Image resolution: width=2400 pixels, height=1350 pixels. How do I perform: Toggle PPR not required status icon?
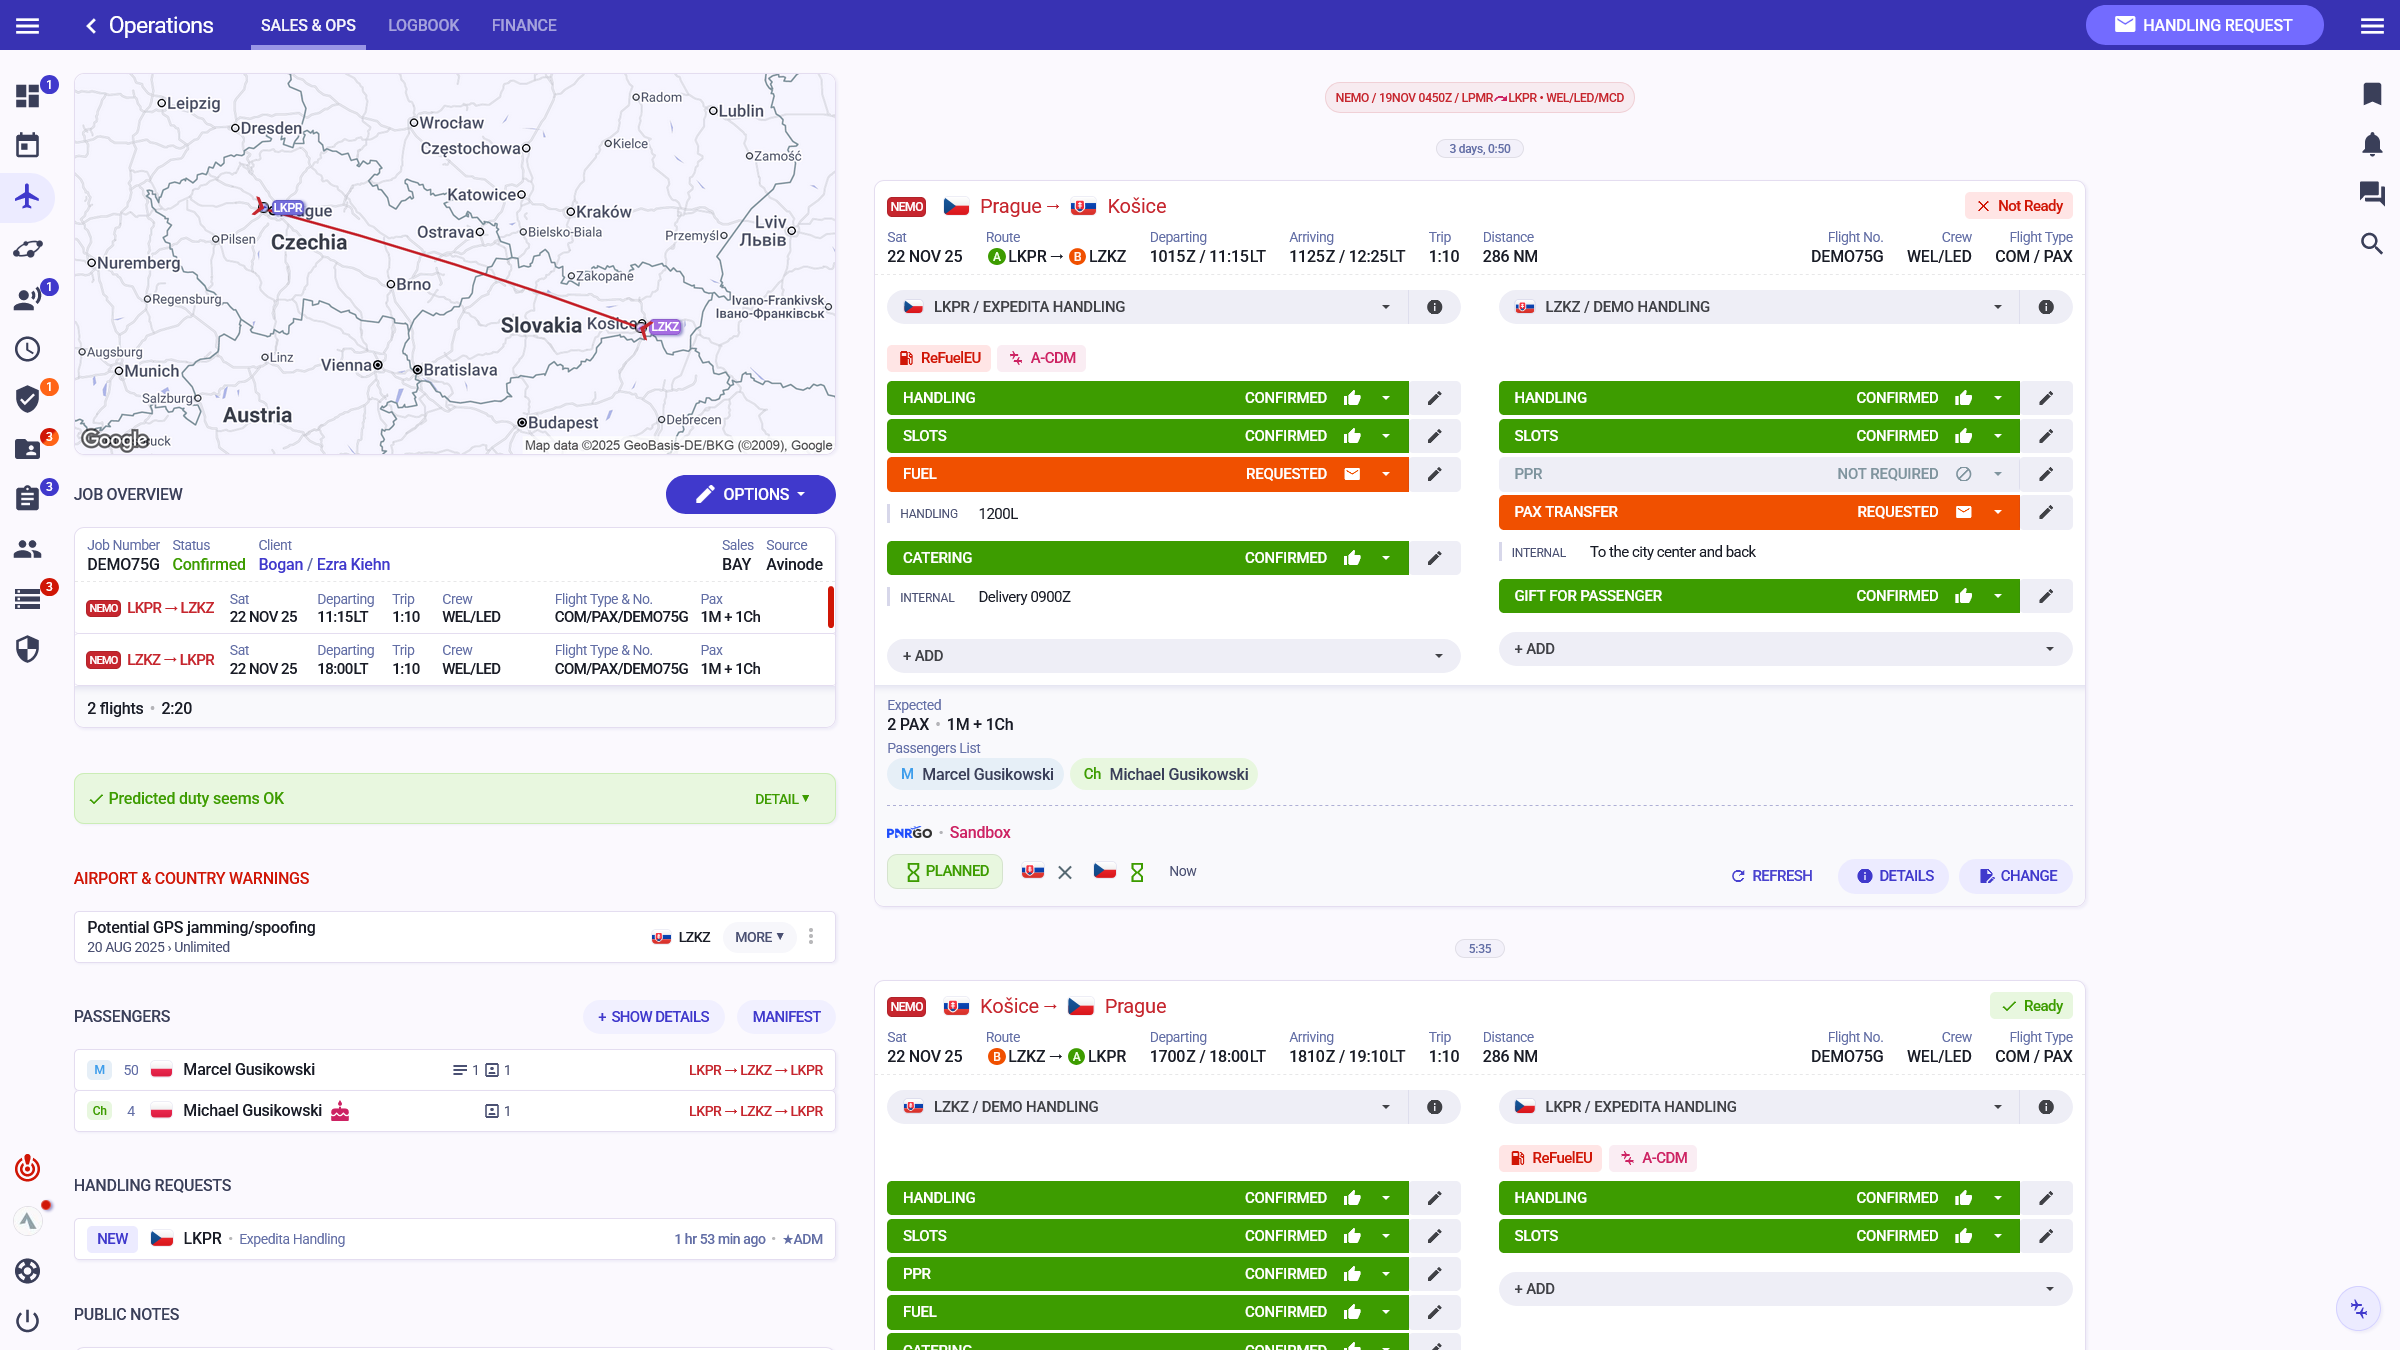coord(1963,474)
